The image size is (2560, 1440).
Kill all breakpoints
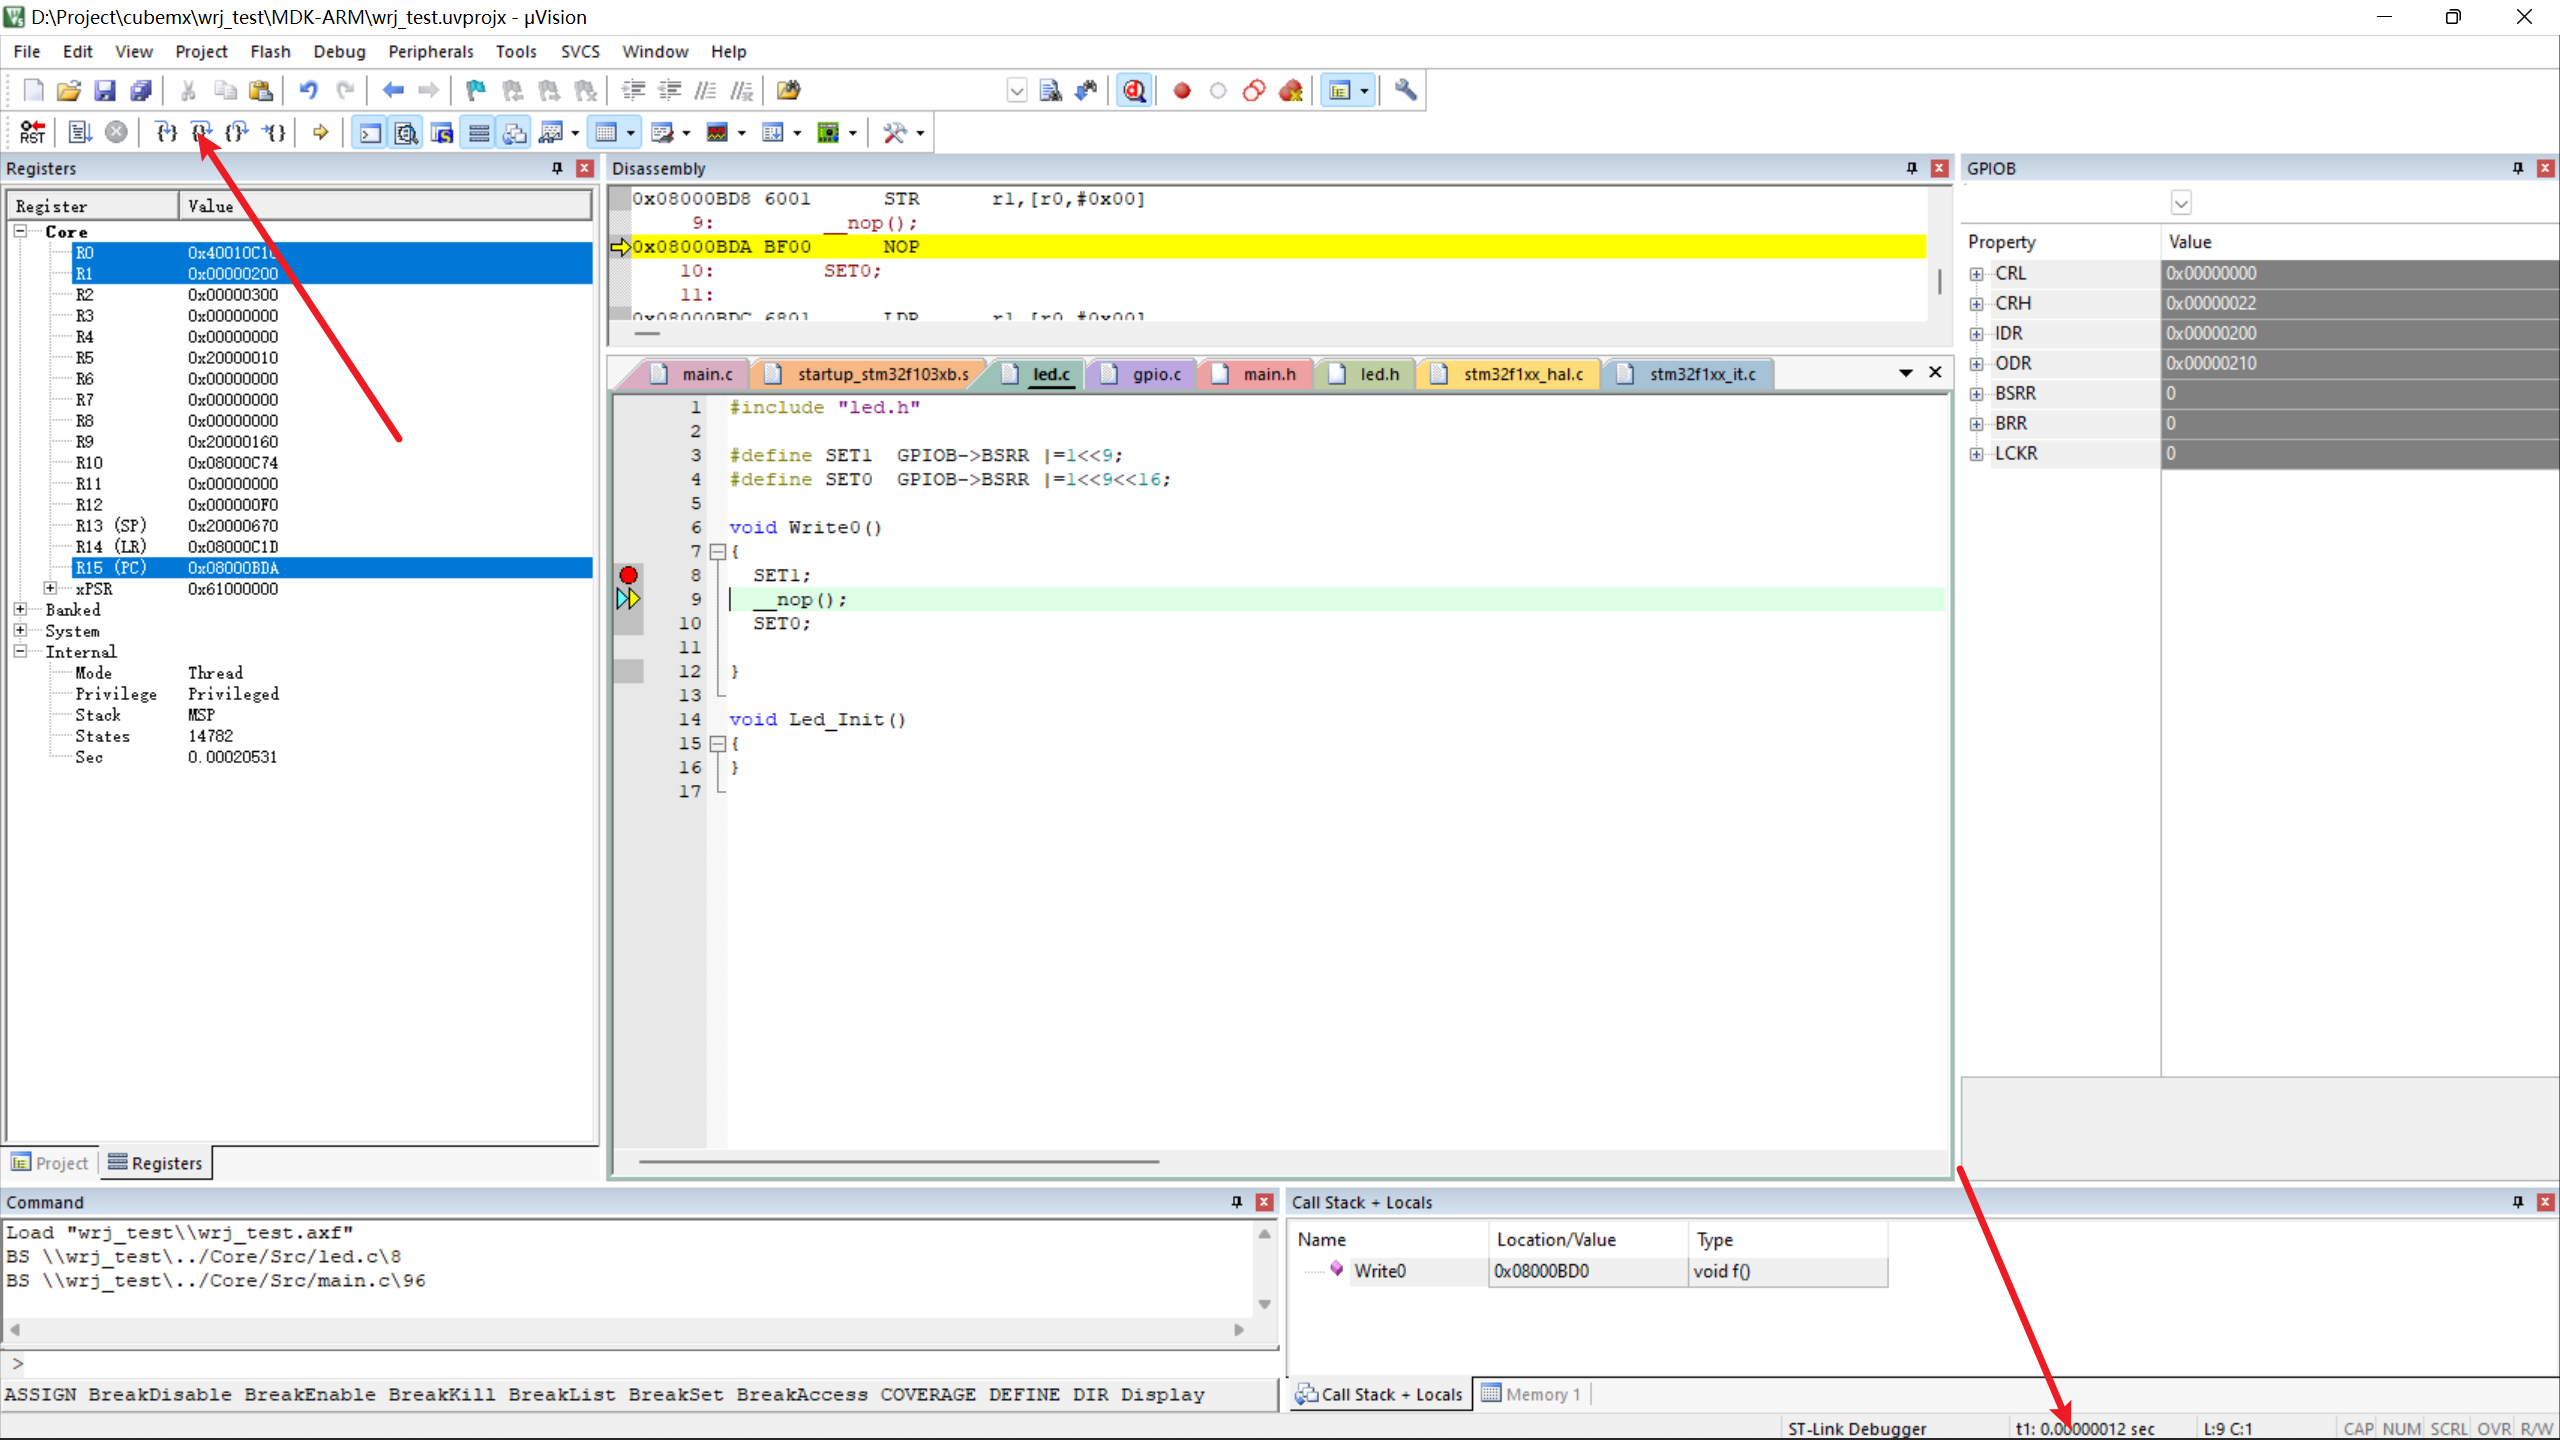pyautogui.click(x=1291, y=91)
